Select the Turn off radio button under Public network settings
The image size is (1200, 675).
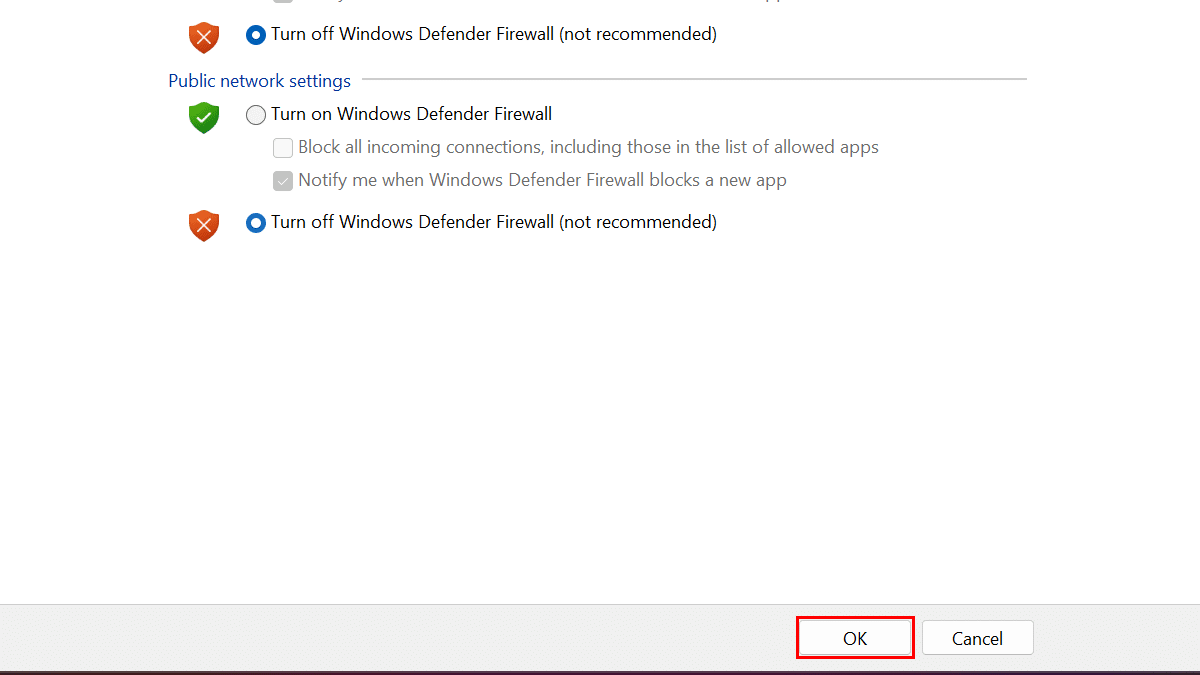click(256, 223)
